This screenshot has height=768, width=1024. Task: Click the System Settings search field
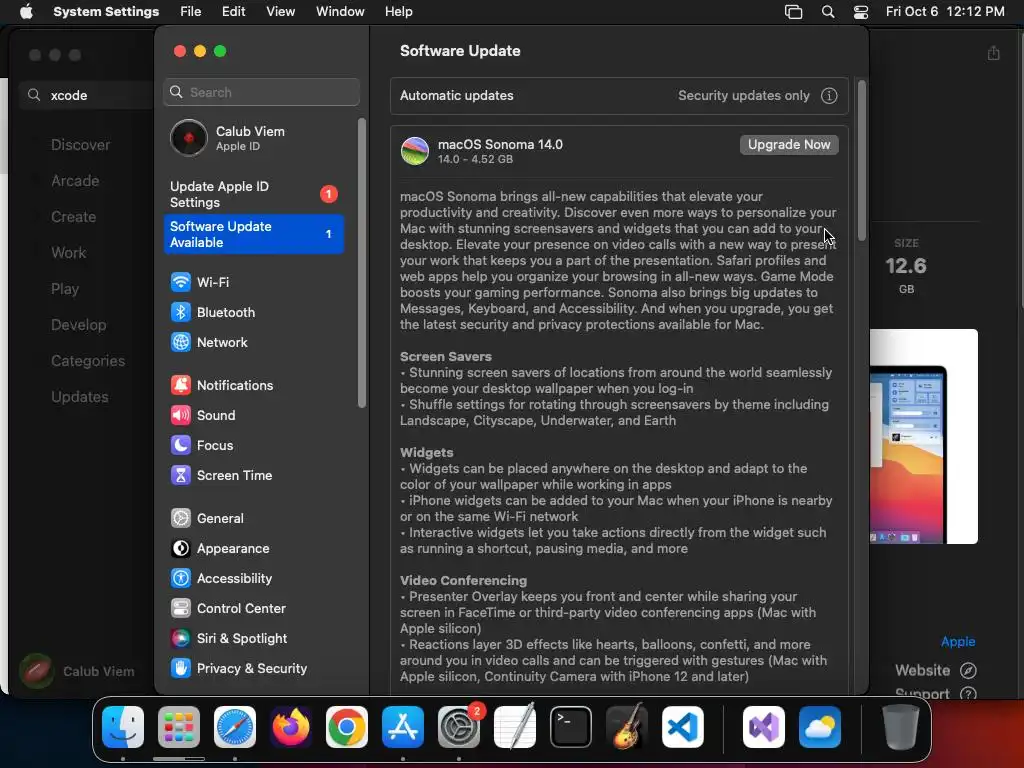click(x=261, y=92)
